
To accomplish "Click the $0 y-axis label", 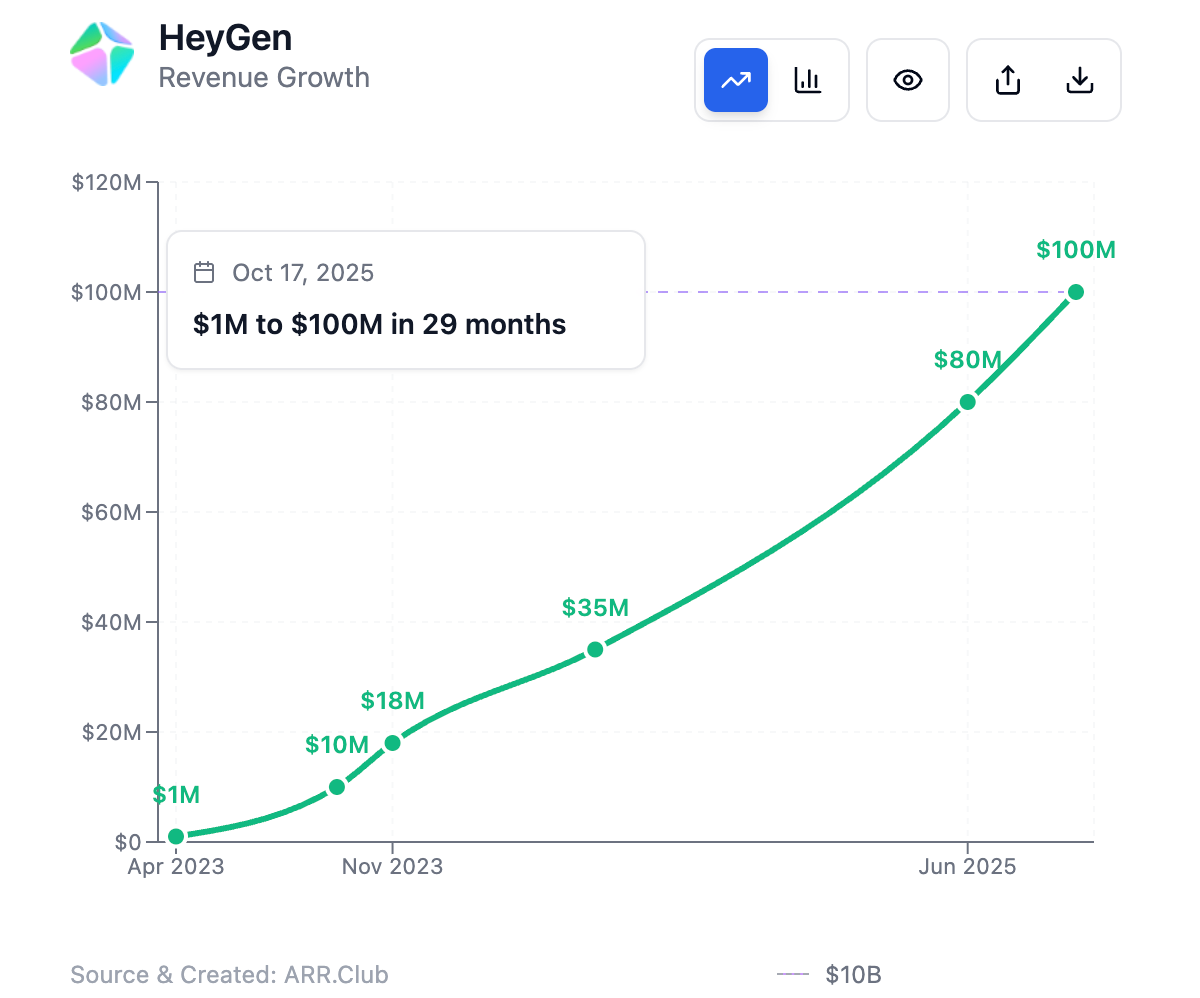I will point(127,842).
